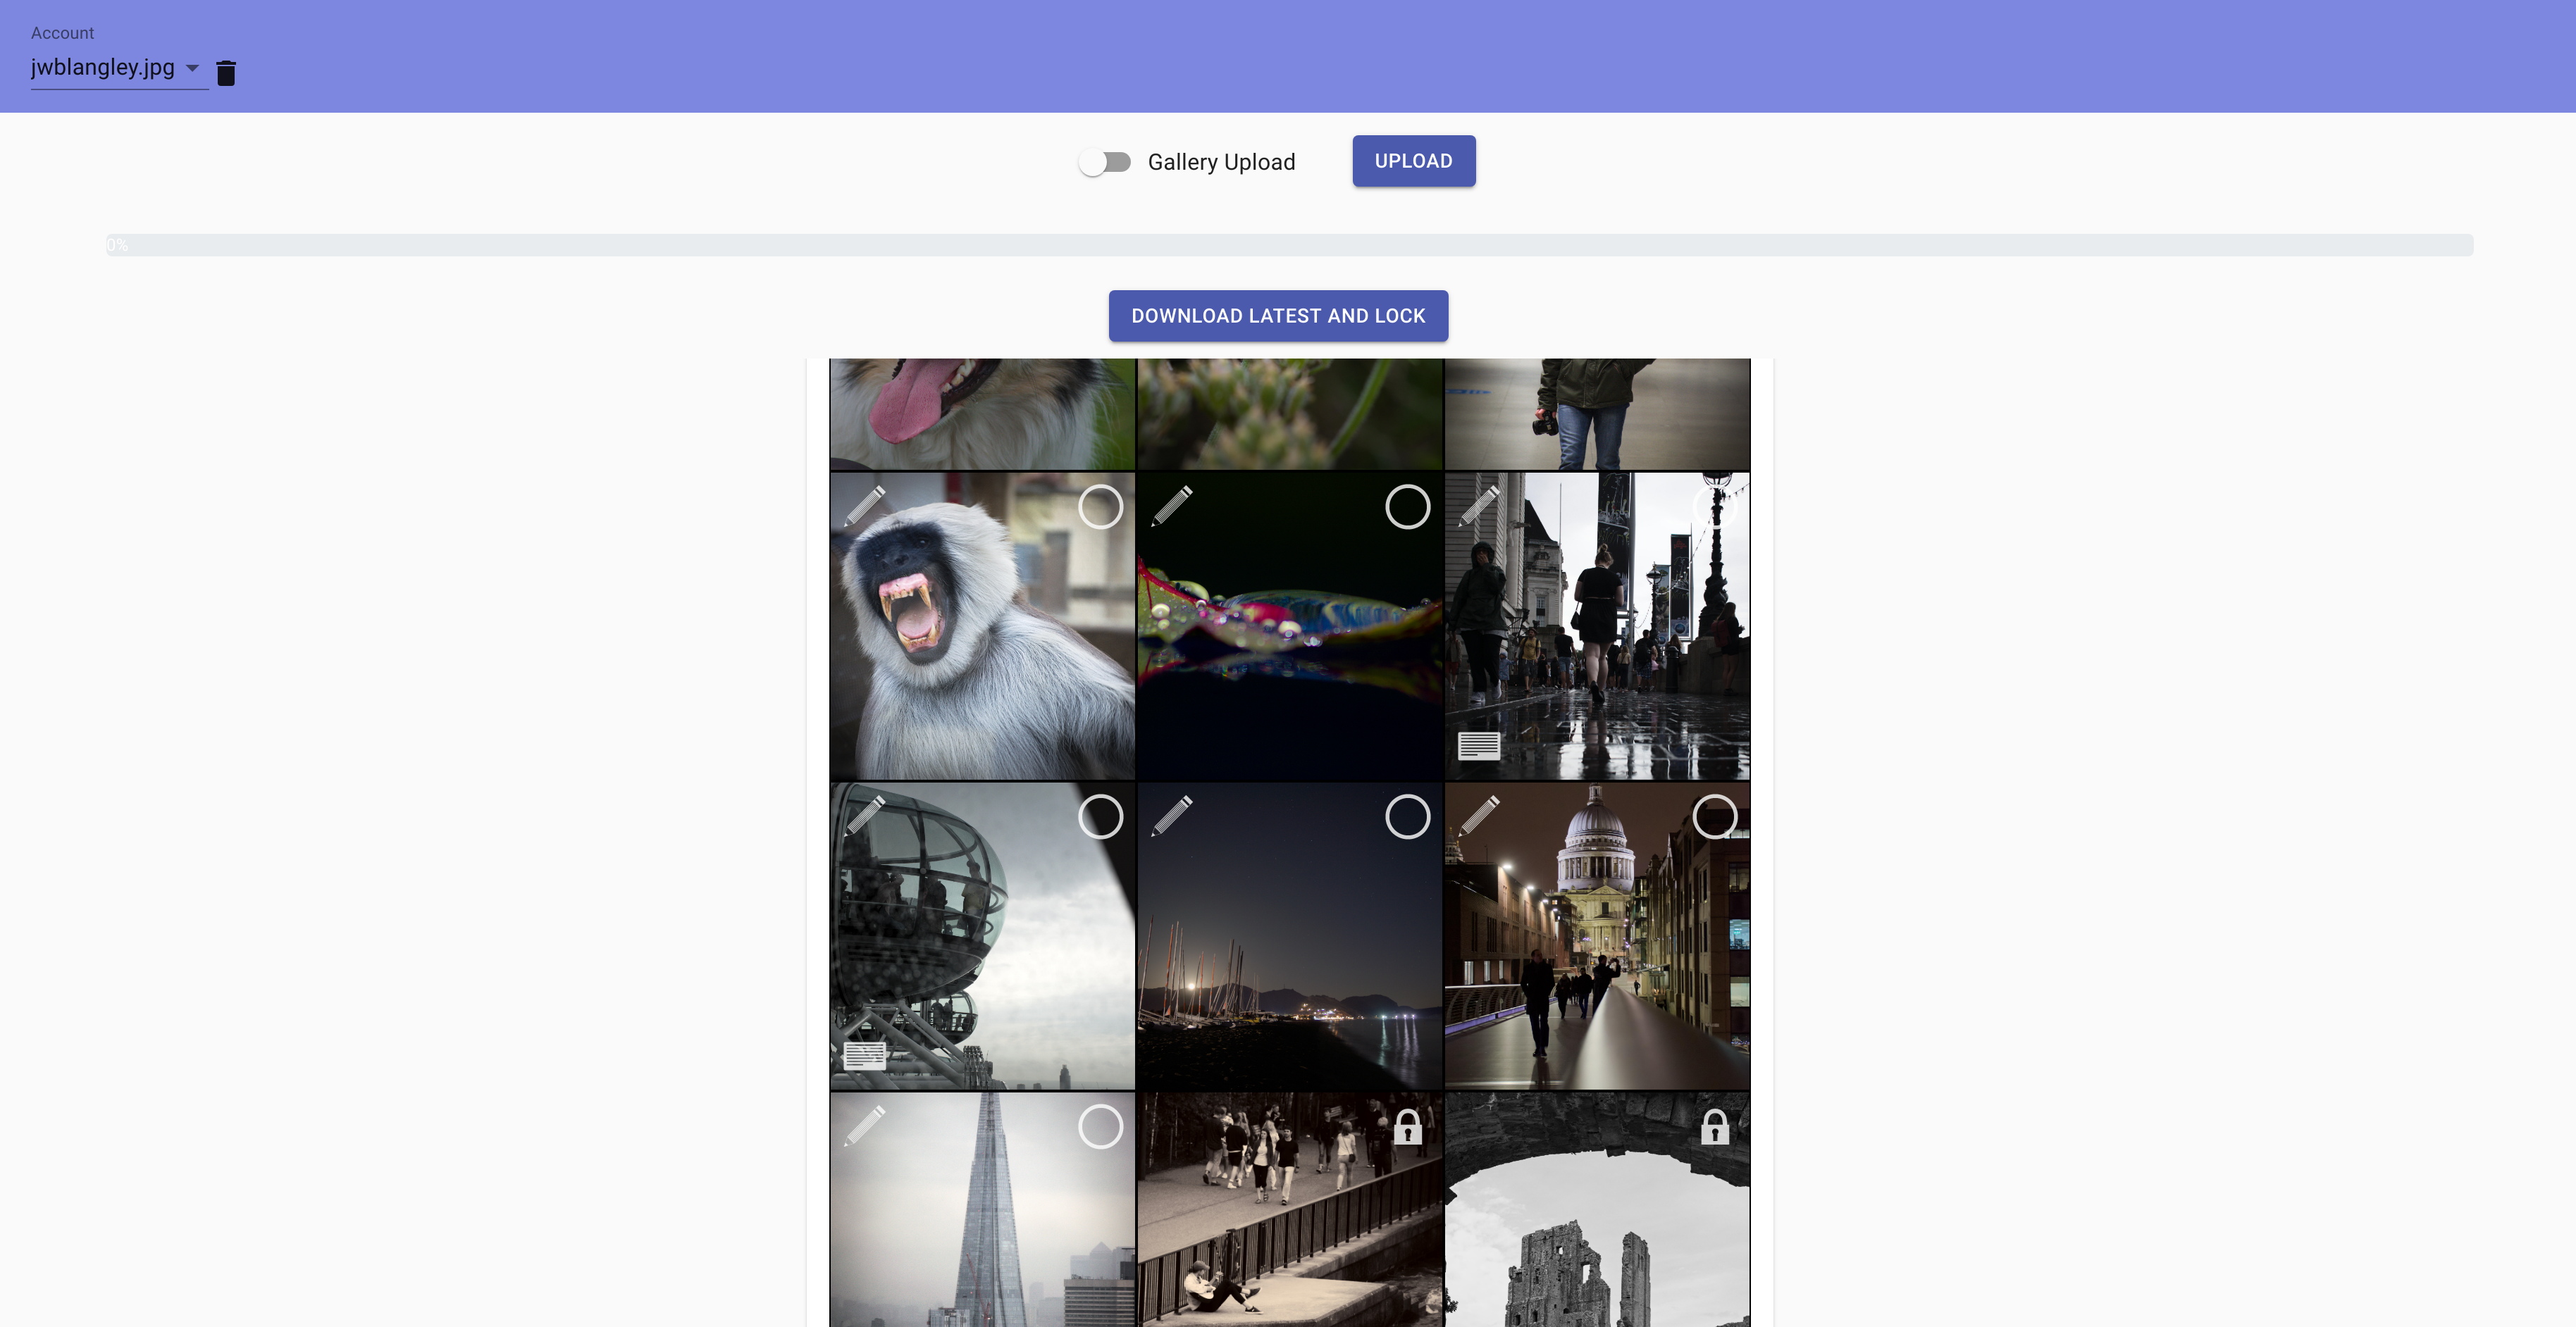This screenshot has height=1327, width=2576.
Task: Click the upload progress bar
Action: (x=1288, y=245)
